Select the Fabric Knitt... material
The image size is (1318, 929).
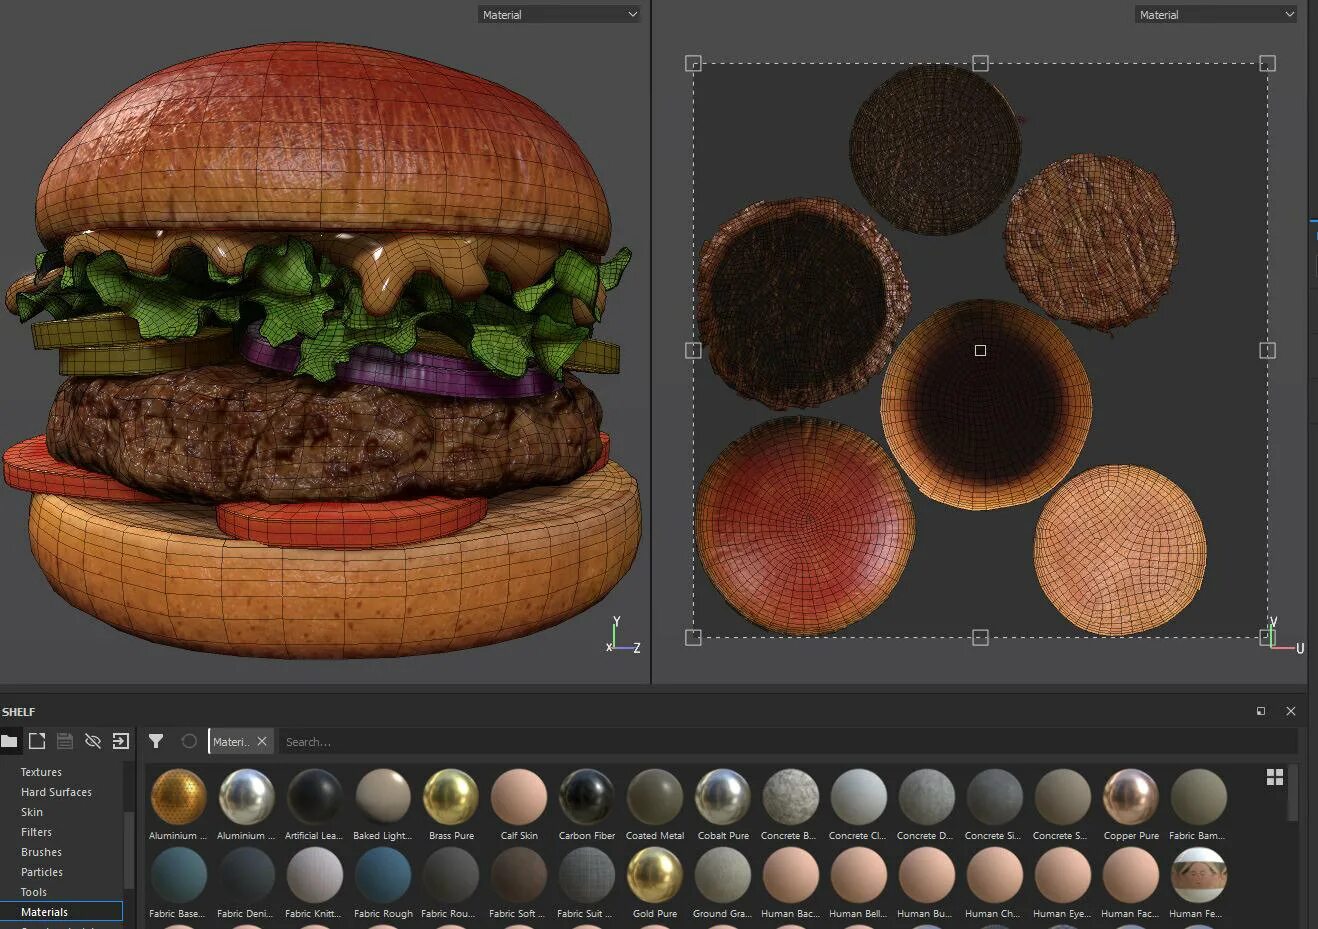point(315,875)
